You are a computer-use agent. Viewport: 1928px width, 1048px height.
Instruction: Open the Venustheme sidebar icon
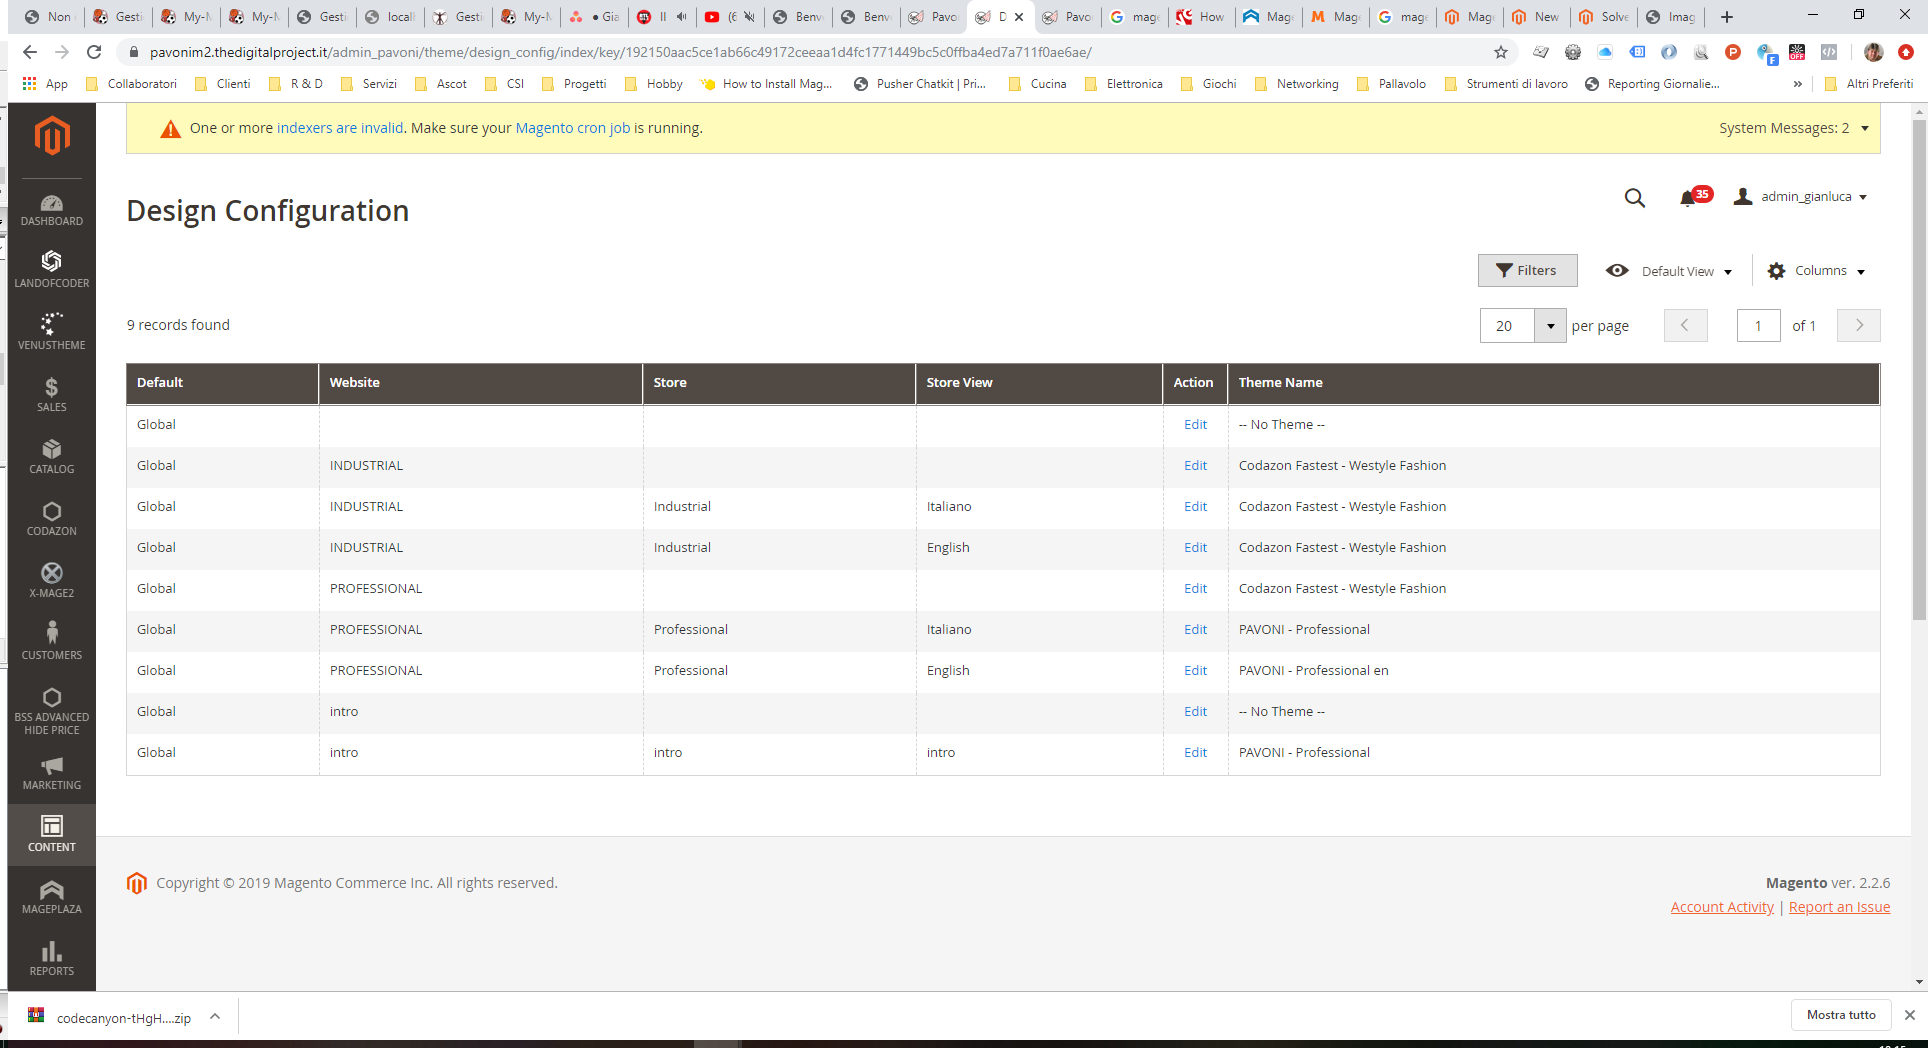coord(51,327)
